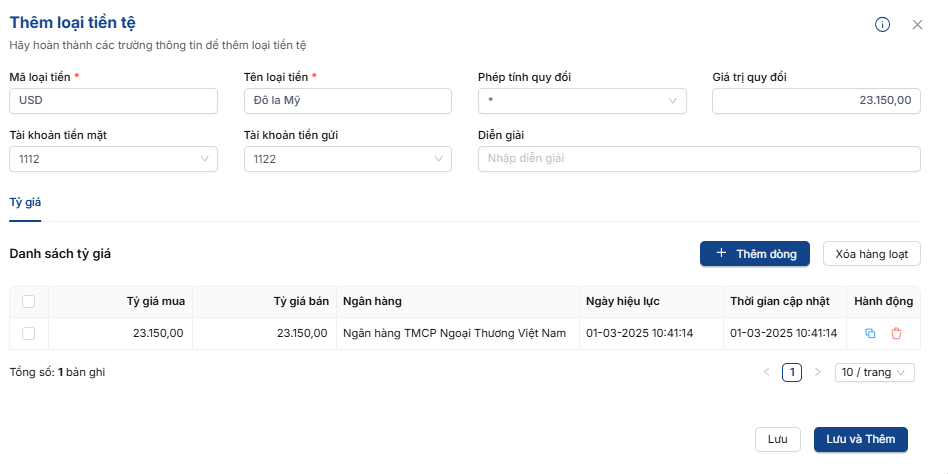The width and height of the screenshot is (948, 474).
Task: Delete the exchange rate row
Action: click(896, 333)
